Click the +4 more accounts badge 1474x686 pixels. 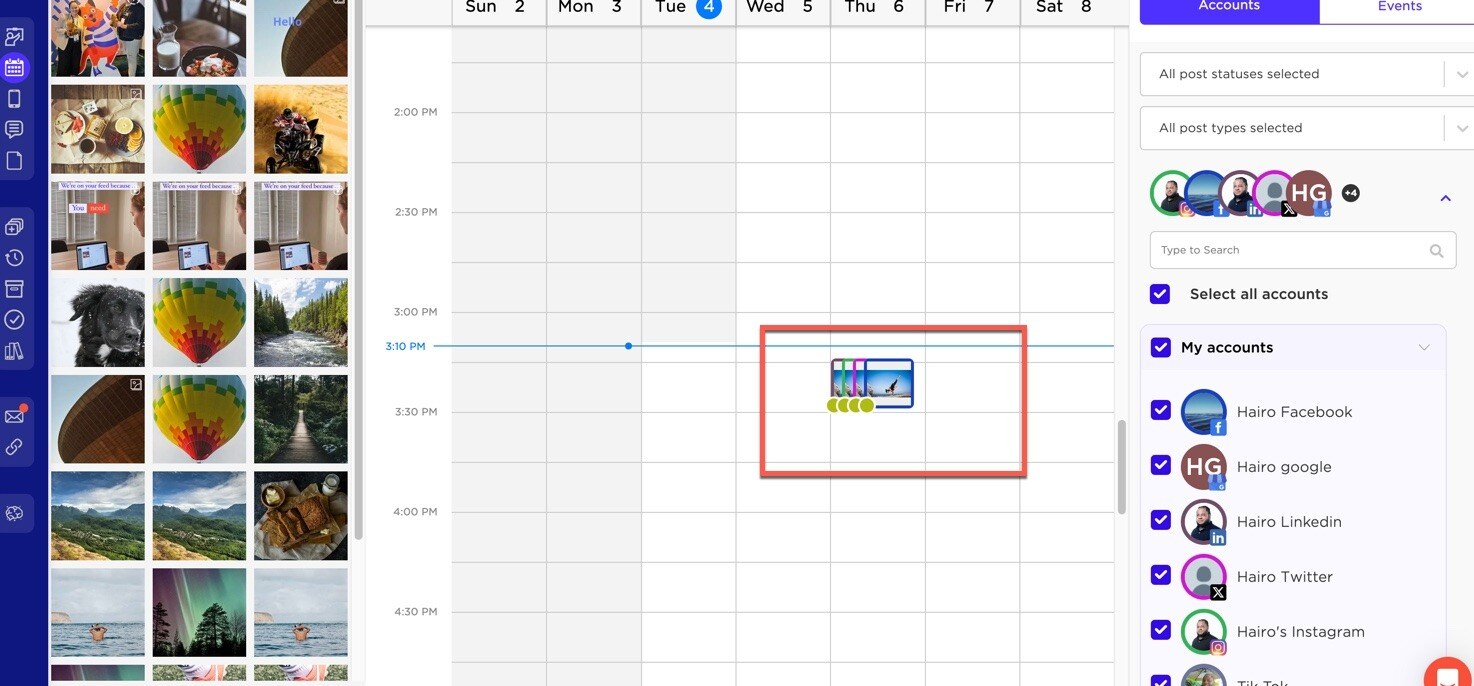1350,193
